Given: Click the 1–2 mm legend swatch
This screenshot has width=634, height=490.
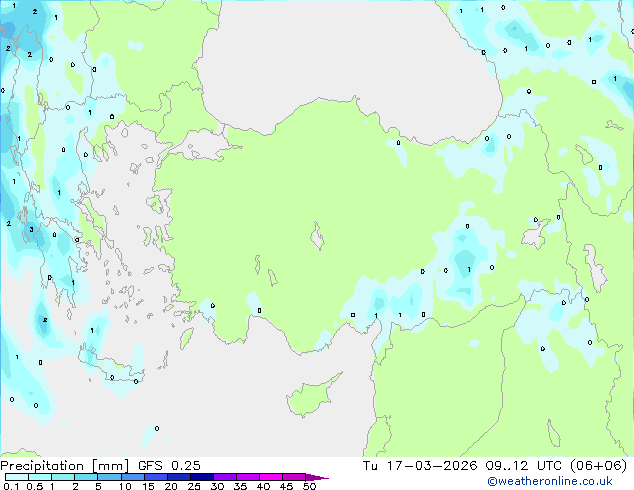Looking at the screenshot, I should click(63, 477).
